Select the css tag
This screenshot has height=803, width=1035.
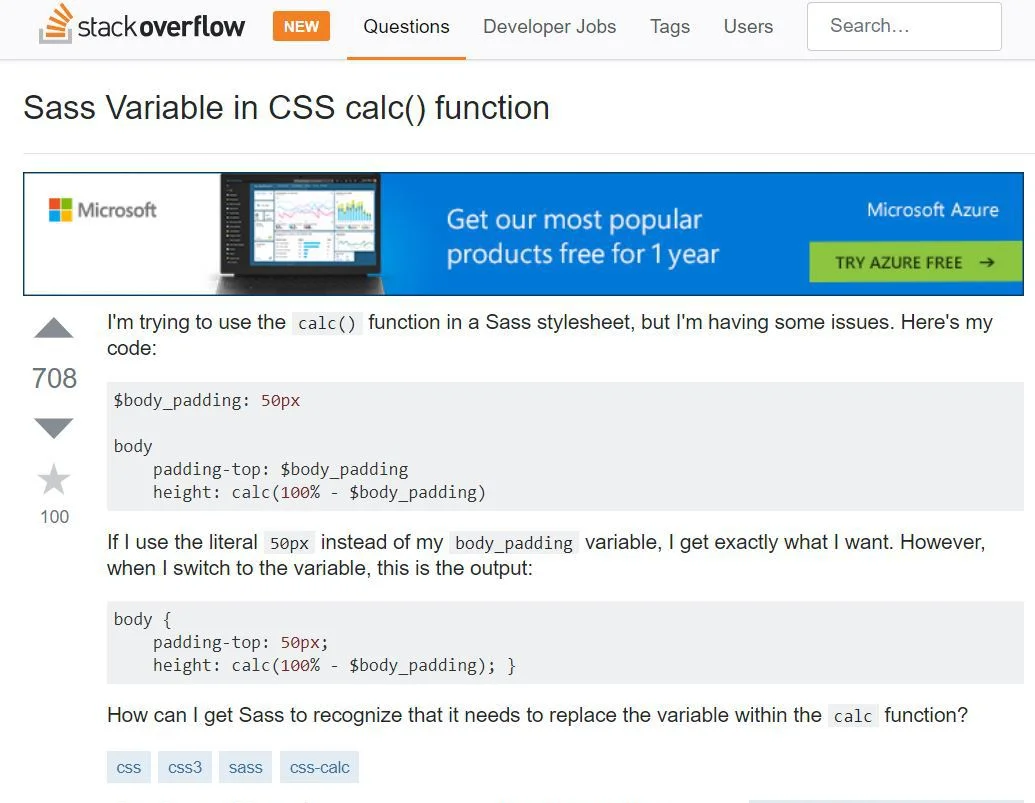[x=129, y=767]
